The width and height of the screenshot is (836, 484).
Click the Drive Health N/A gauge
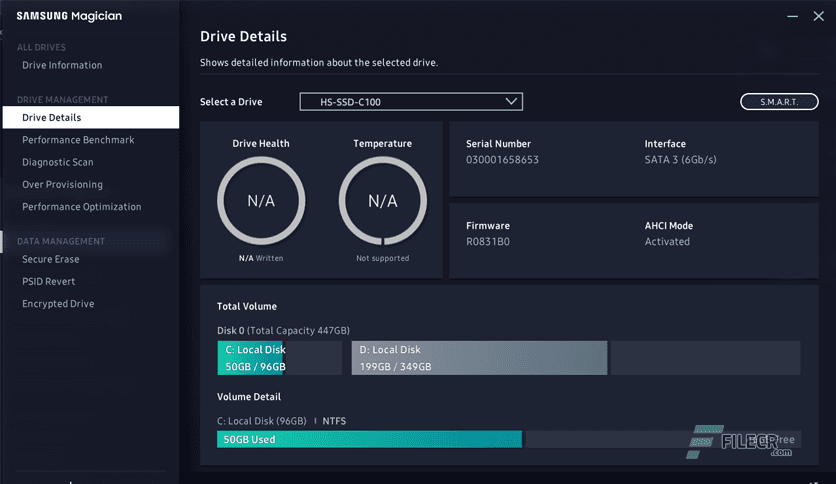click(261, 201)
